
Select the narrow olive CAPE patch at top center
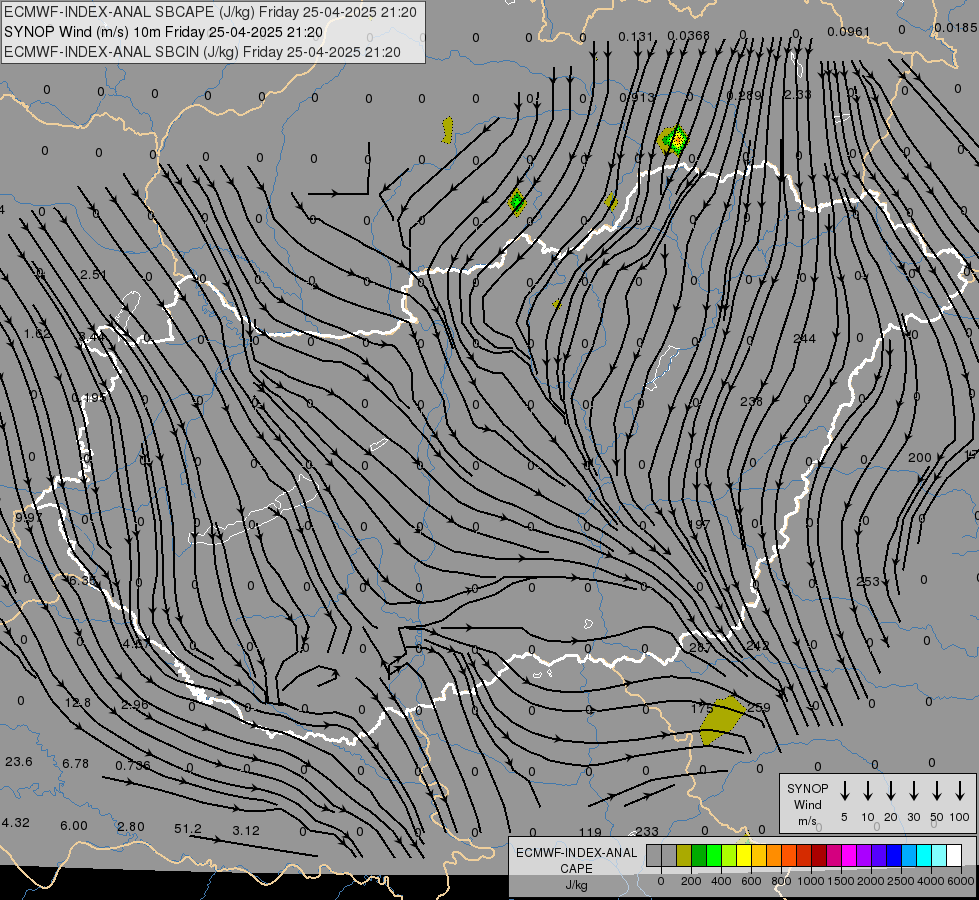click(447, 130)
